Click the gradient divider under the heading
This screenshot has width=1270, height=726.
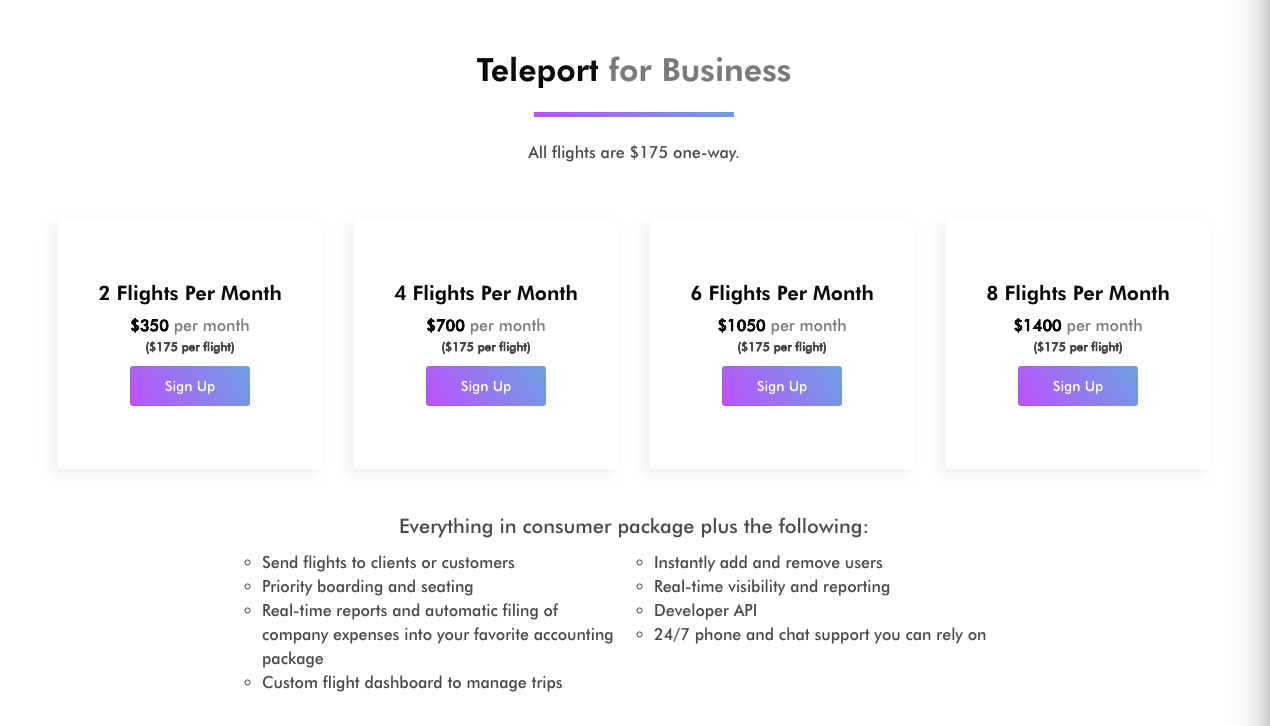pyautogui.click(x=633, y=114)
